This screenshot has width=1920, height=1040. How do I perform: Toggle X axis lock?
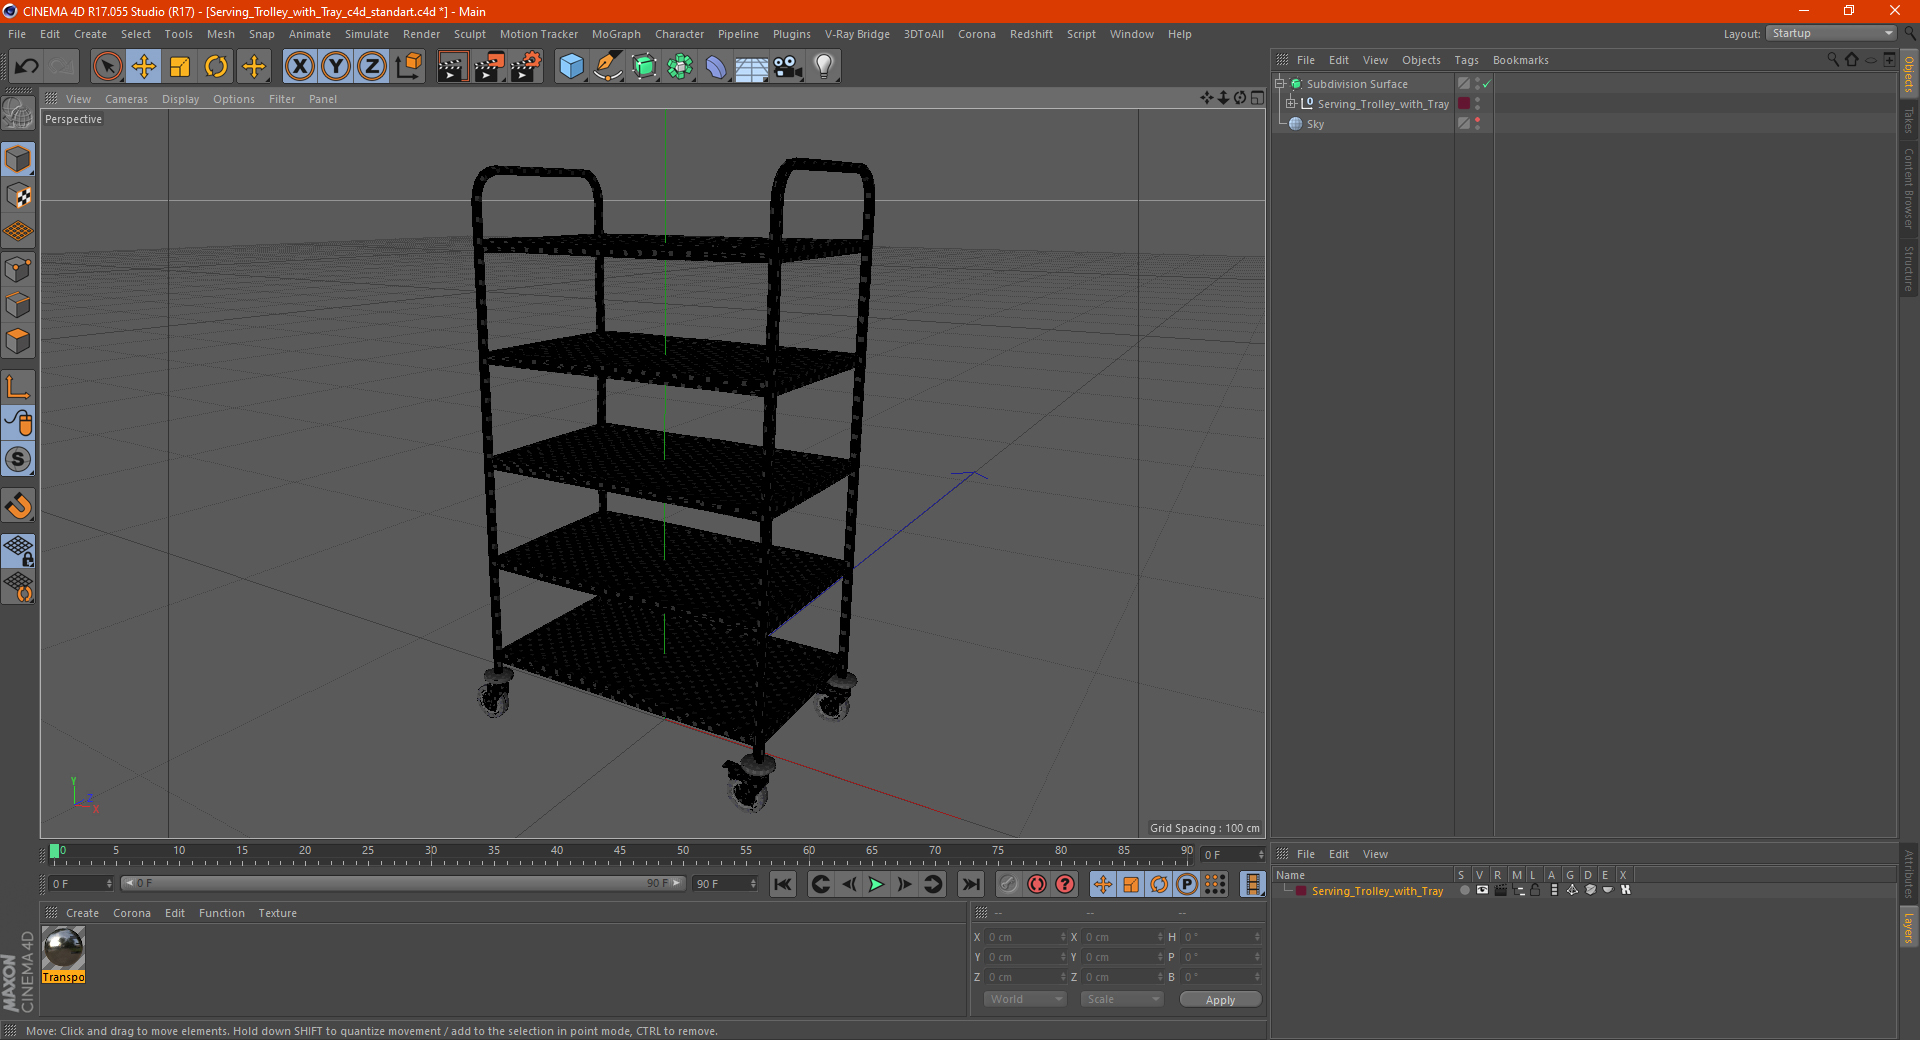299,67
